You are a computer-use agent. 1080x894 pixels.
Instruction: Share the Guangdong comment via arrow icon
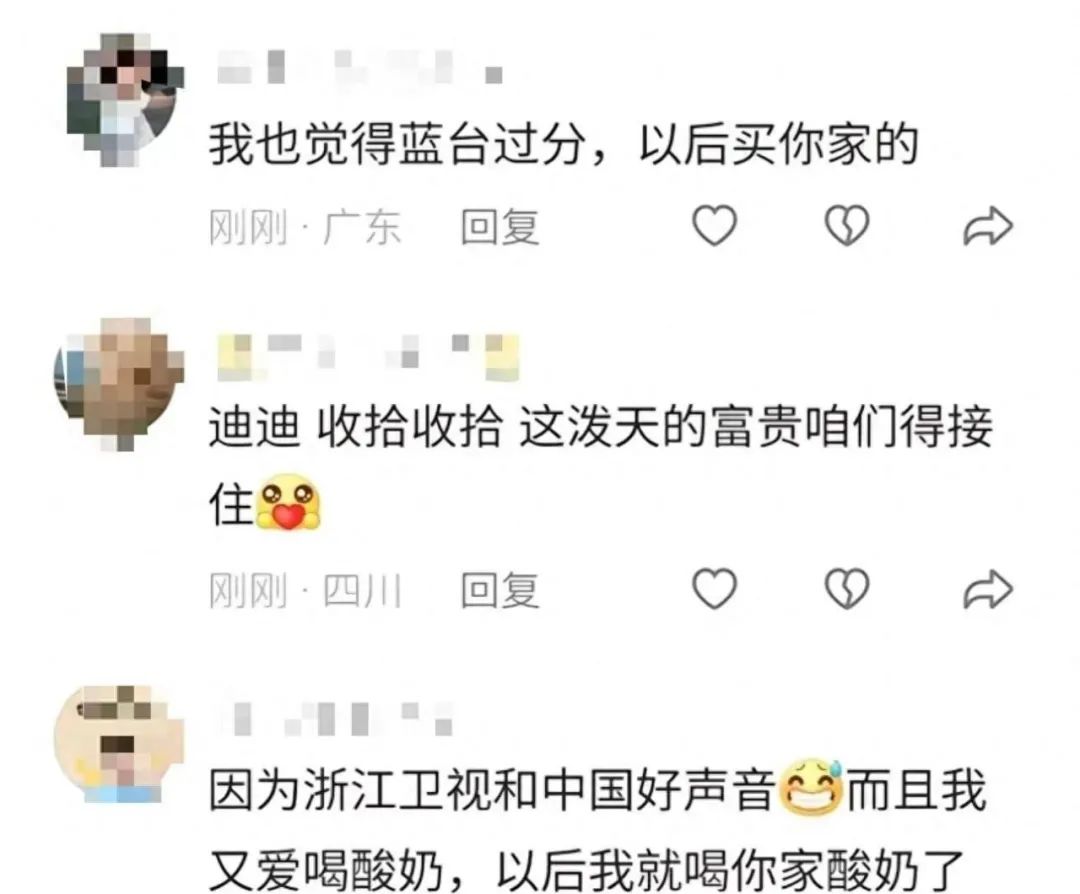988,226
